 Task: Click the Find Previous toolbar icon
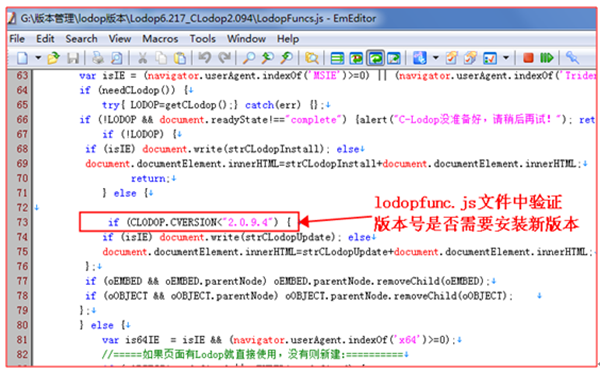[287, 58]
